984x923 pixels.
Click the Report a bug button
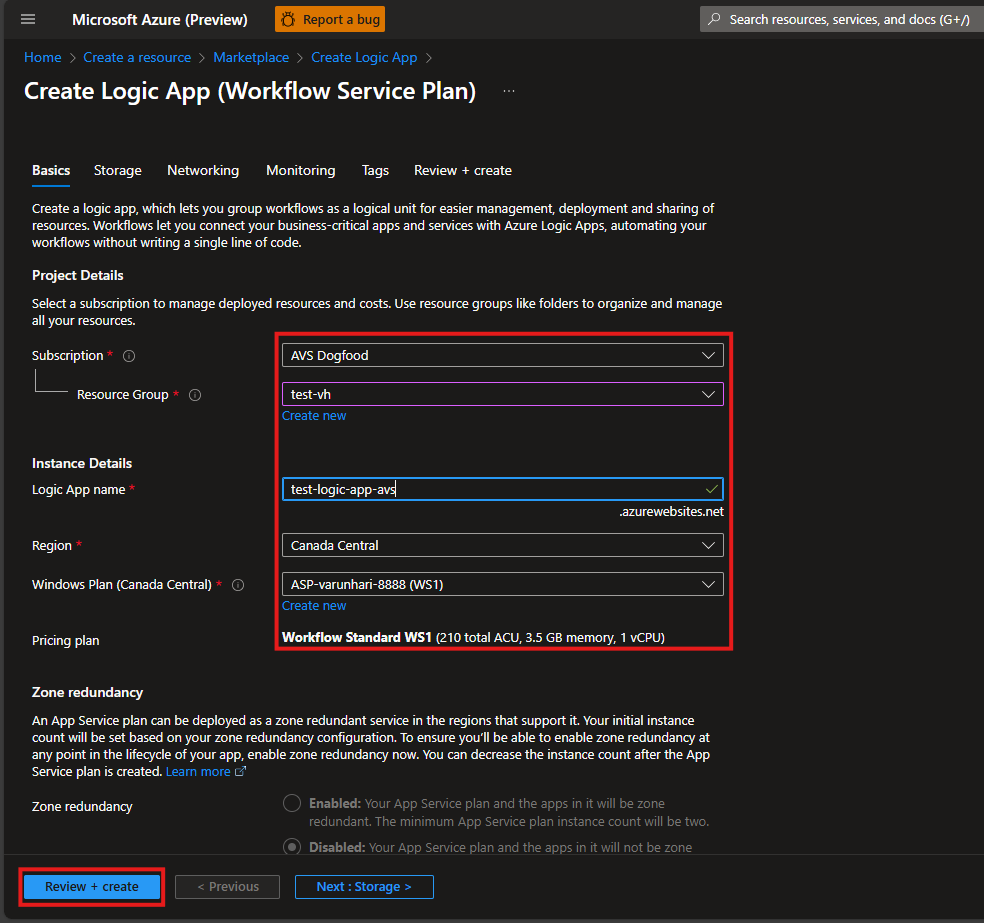click(x=330, y=19)
